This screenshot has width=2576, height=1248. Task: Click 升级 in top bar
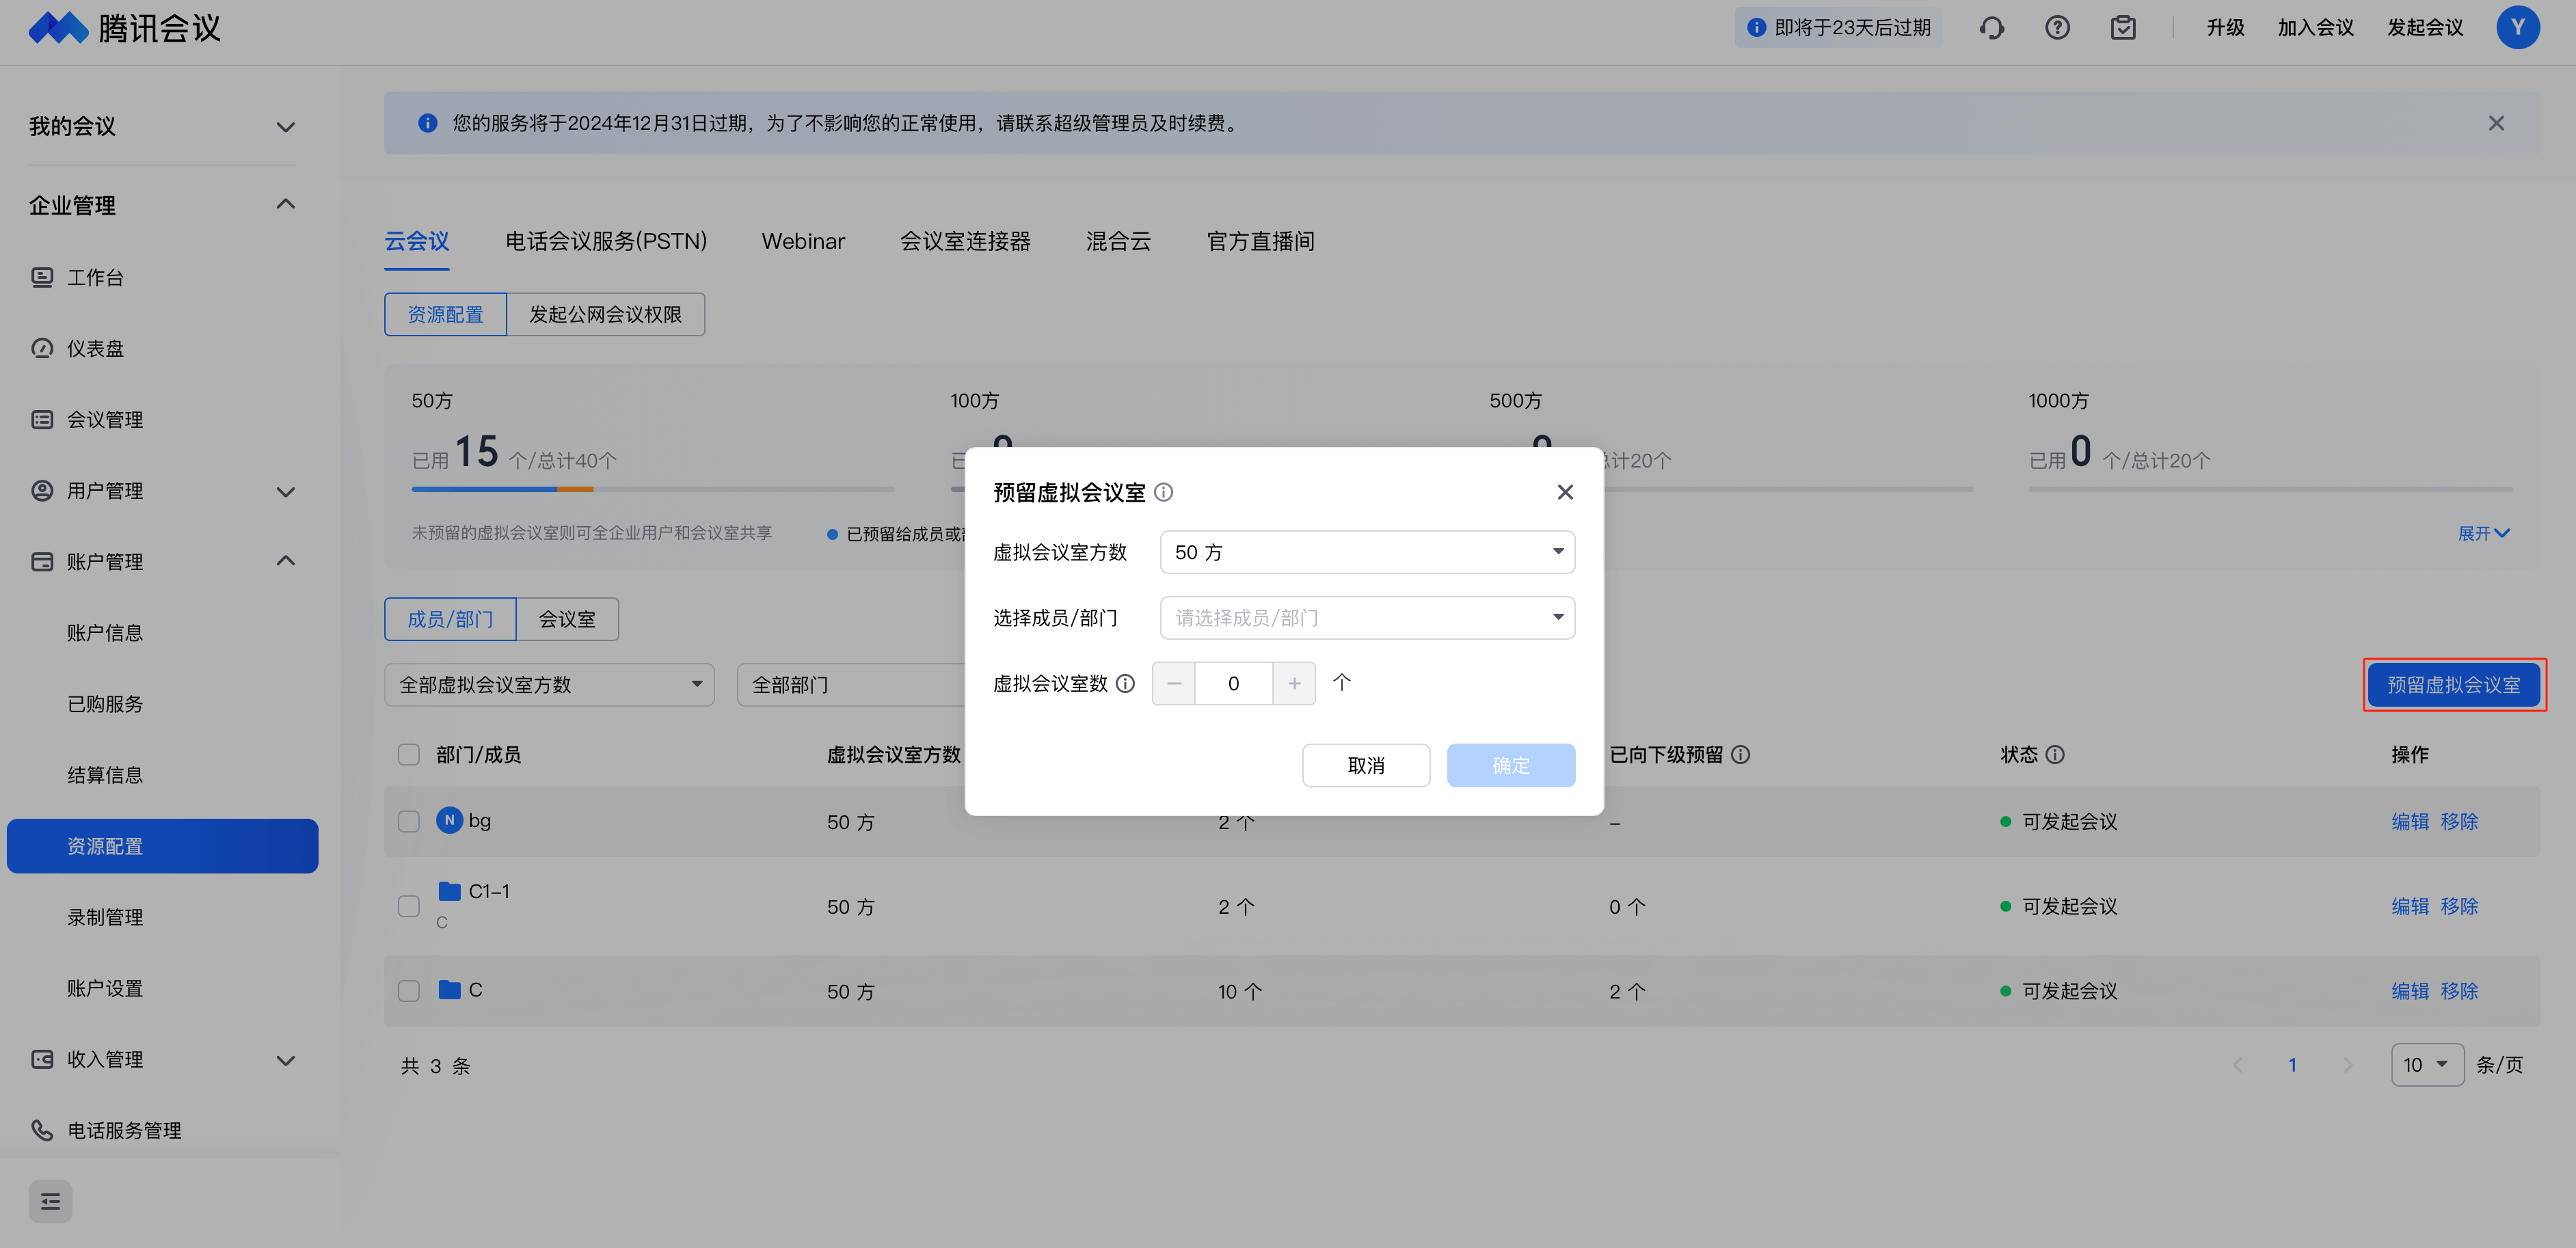pos(2225,28)
